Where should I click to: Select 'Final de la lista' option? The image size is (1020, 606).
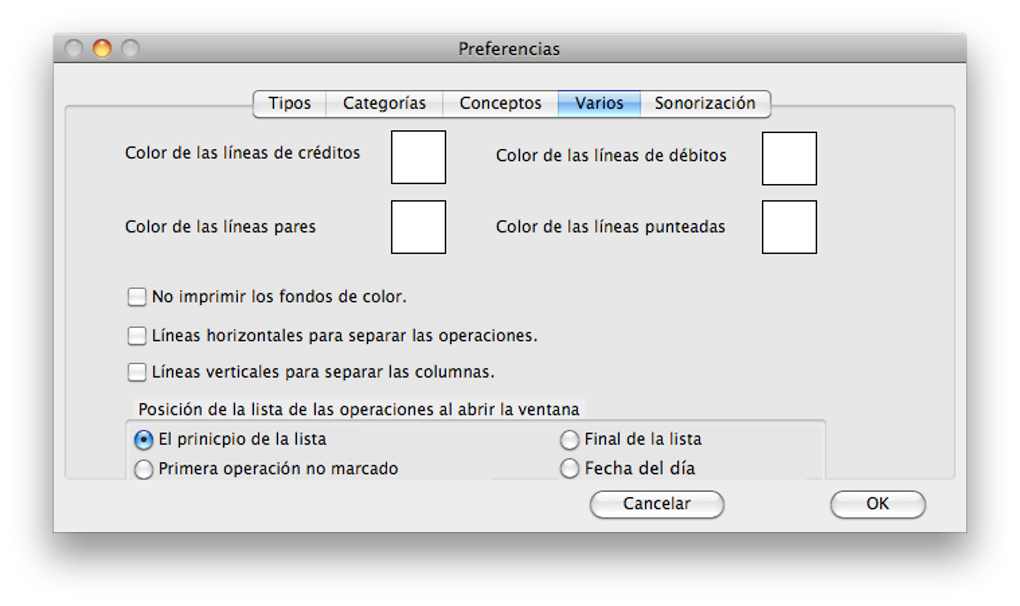[569, 439]
